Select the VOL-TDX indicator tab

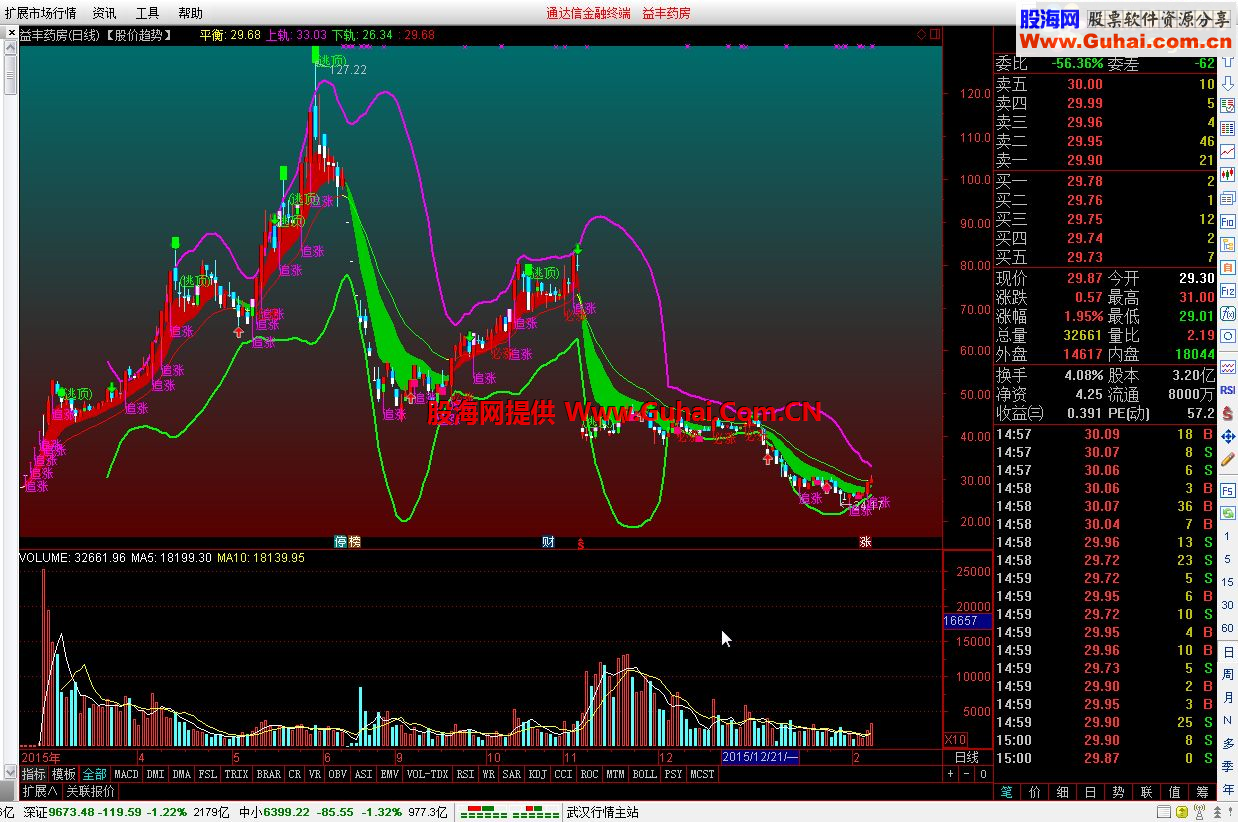(428, 774)
